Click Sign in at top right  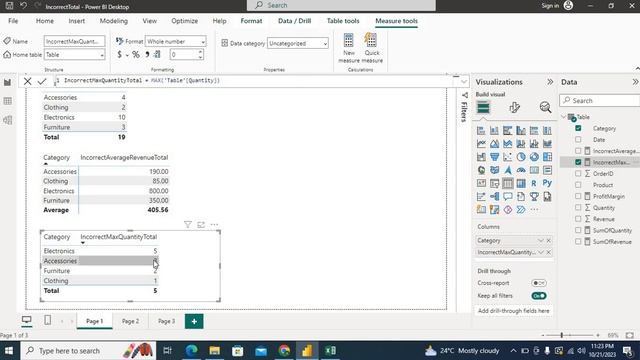coord(550,6)
